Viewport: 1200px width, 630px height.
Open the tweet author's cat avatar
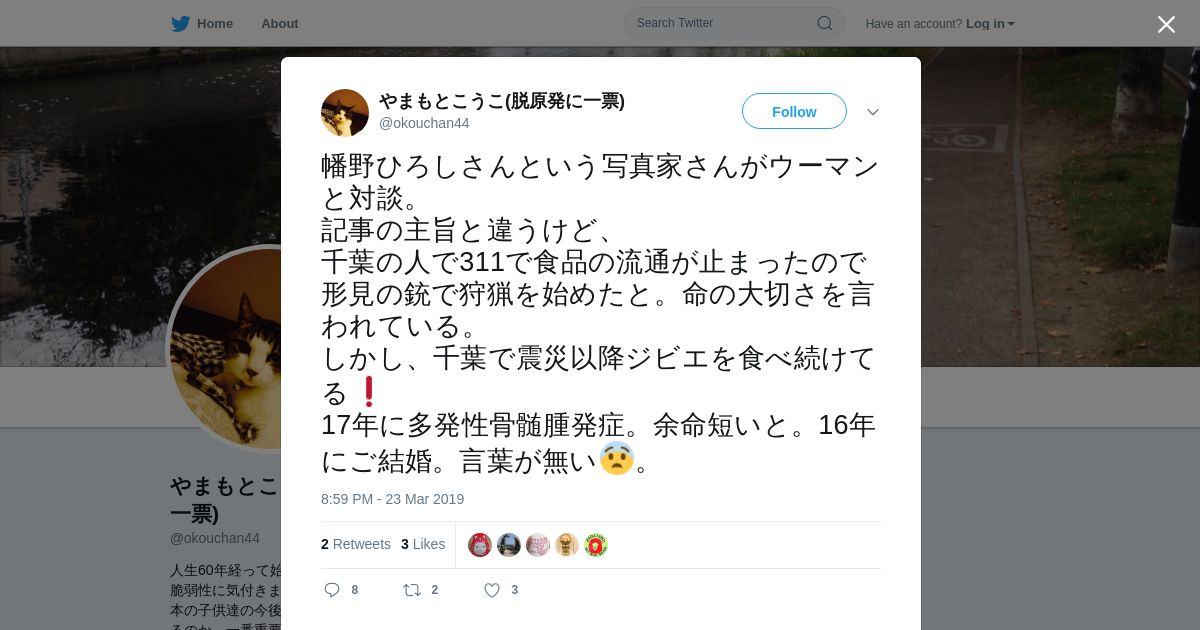tap(345, 113)
